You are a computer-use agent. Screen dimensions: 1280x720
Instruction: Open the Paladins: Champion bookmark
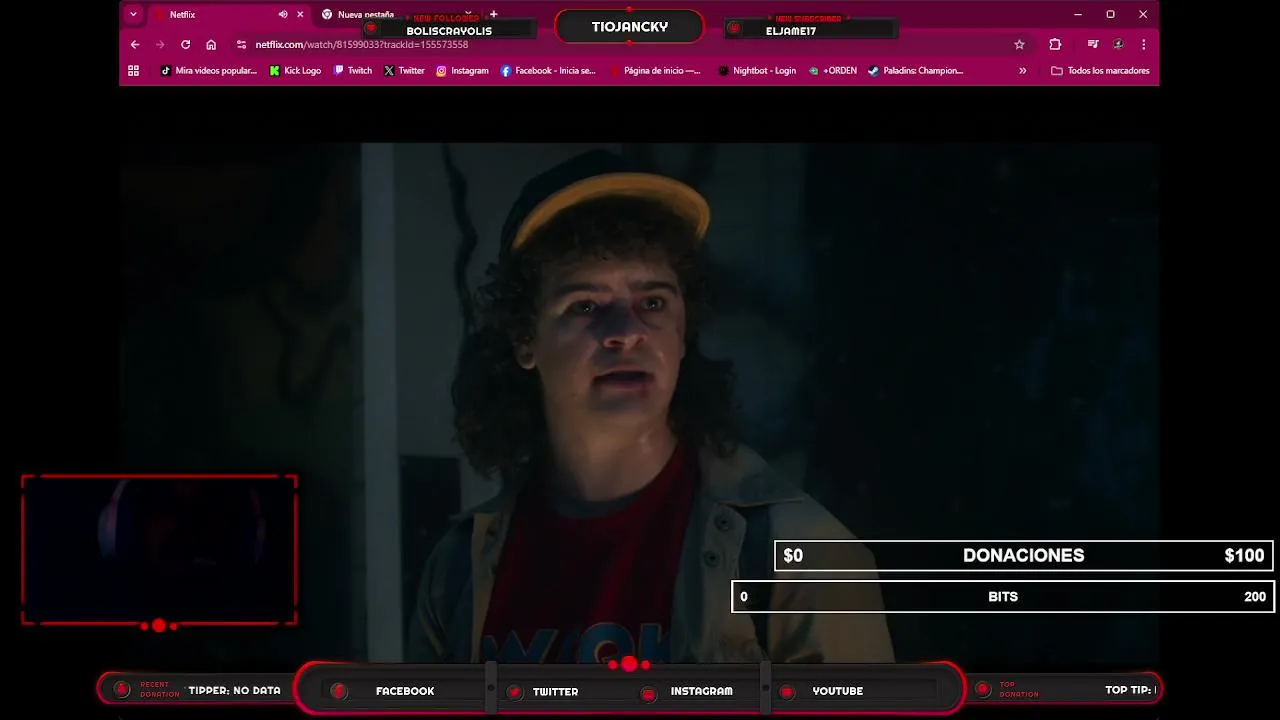(x=915, y=71)
